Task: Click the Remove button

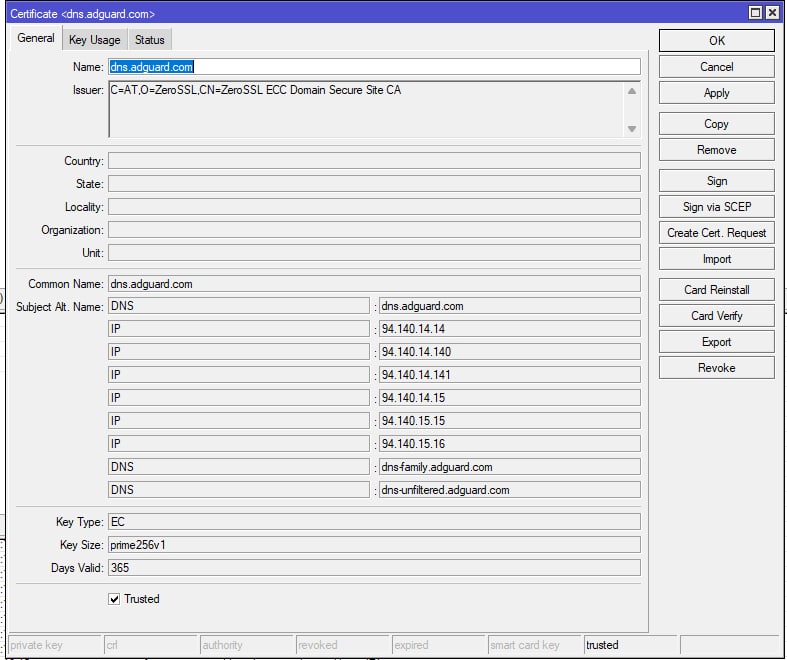Action: point(716,150)
